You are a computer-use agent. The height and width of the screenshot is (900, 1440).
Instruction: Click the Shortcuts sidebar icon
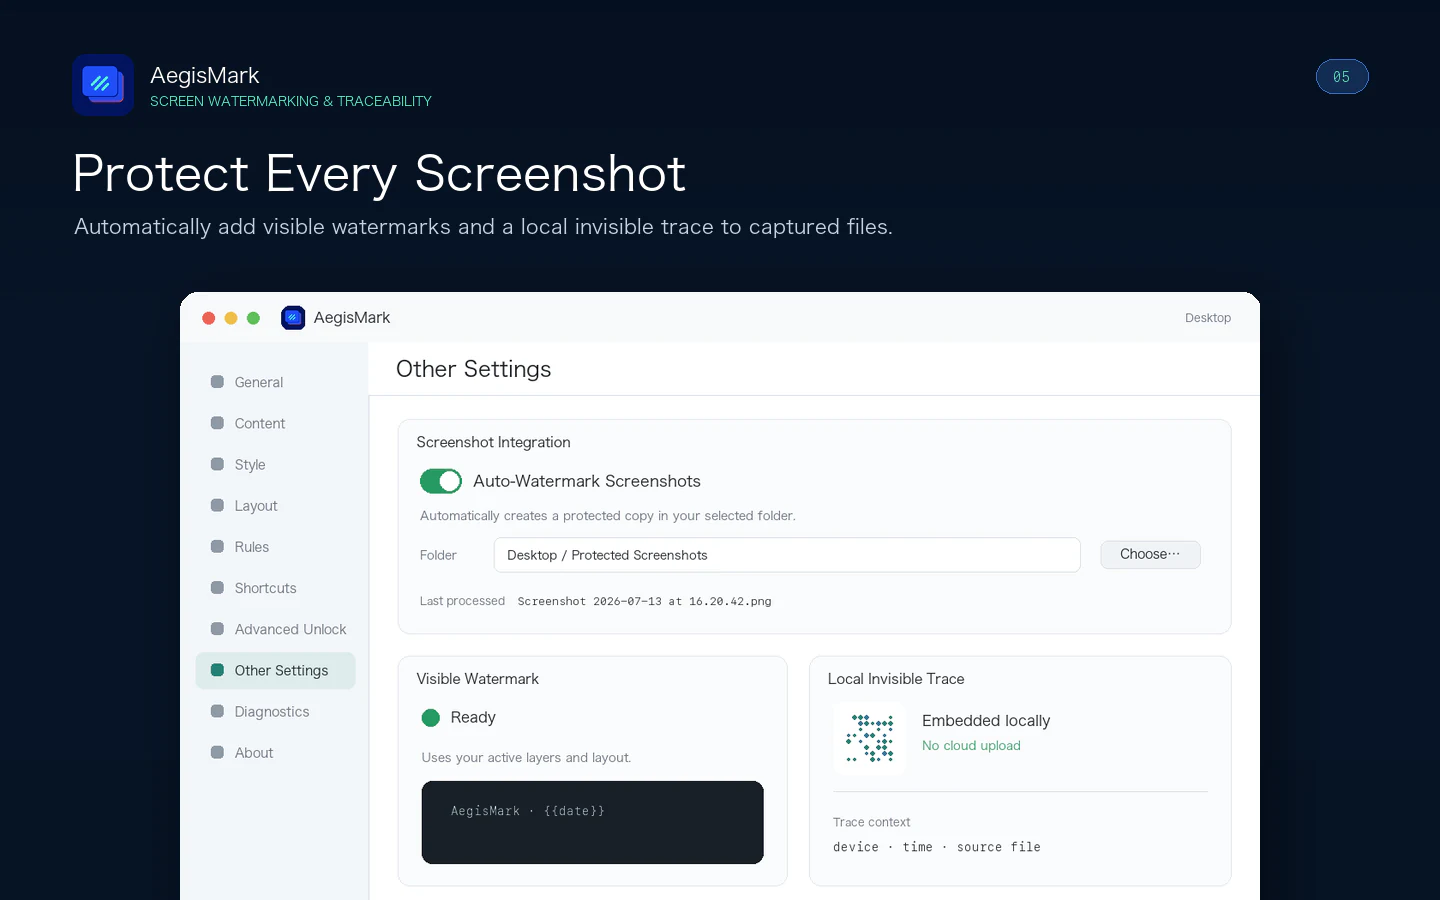[x=217, y=587]
